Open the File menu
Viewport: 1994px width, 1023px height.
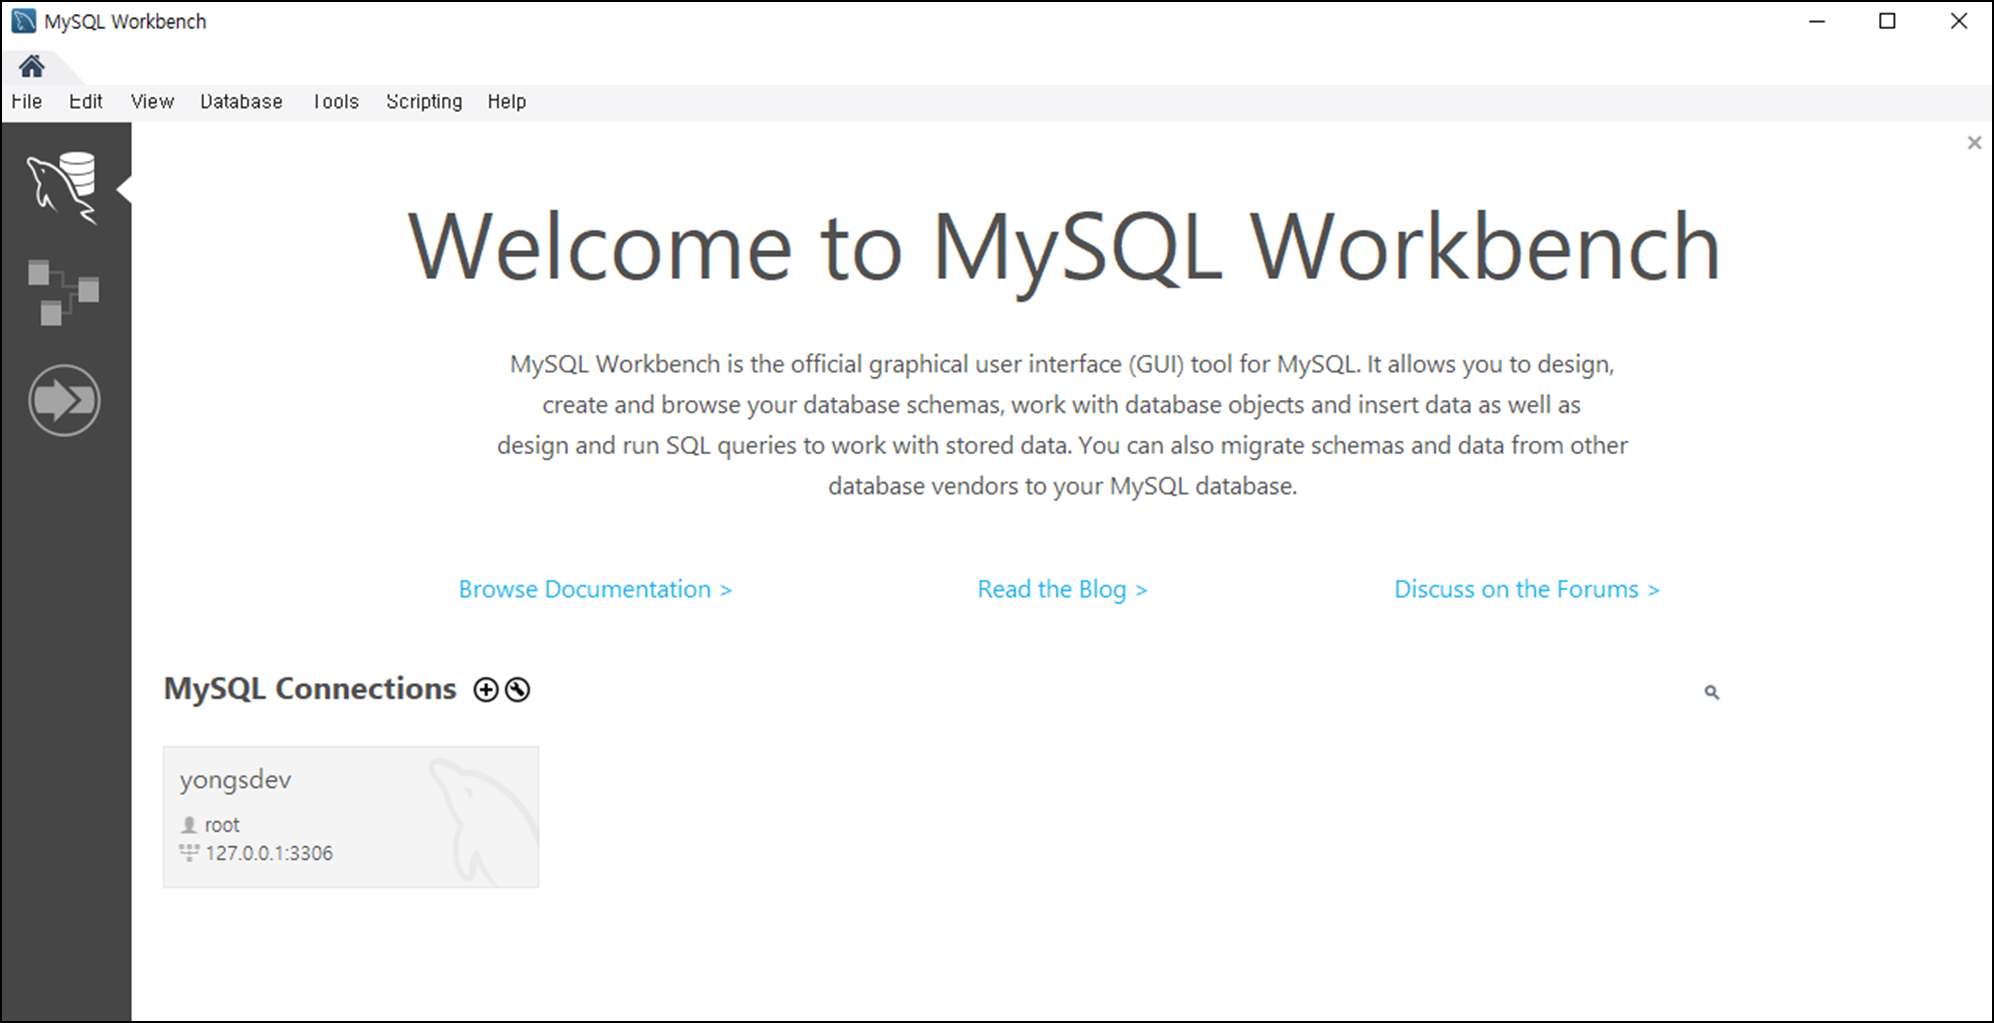27,102
